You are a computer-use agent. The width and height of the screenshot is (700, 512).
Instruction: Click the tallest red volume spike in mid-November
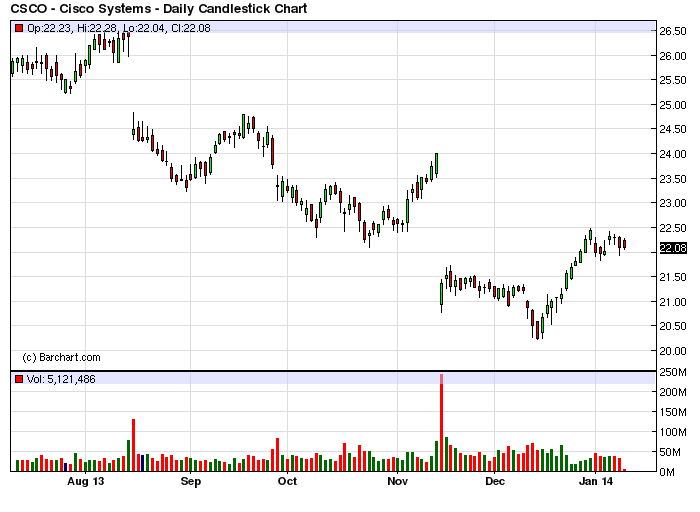[x=442, y=423]
